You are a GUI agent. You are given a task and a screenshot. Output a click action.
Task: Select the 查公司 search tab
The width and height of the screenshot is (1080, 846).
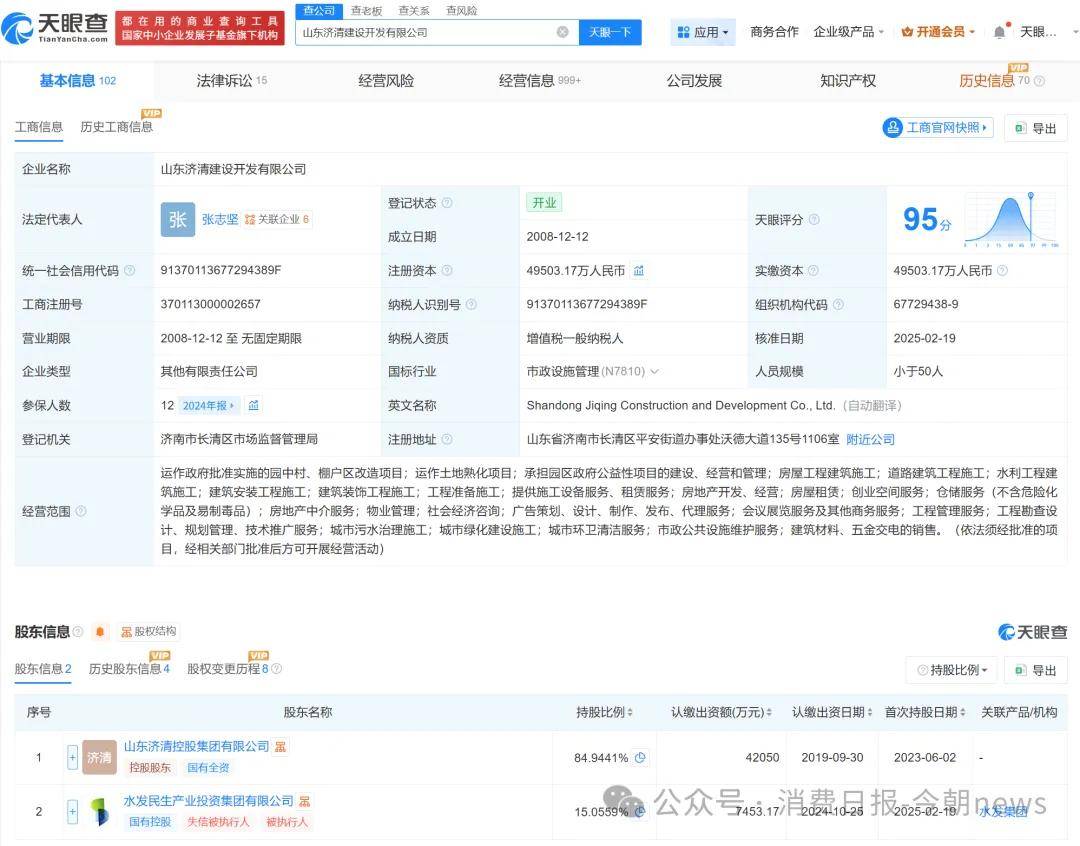tap(319, 10)
